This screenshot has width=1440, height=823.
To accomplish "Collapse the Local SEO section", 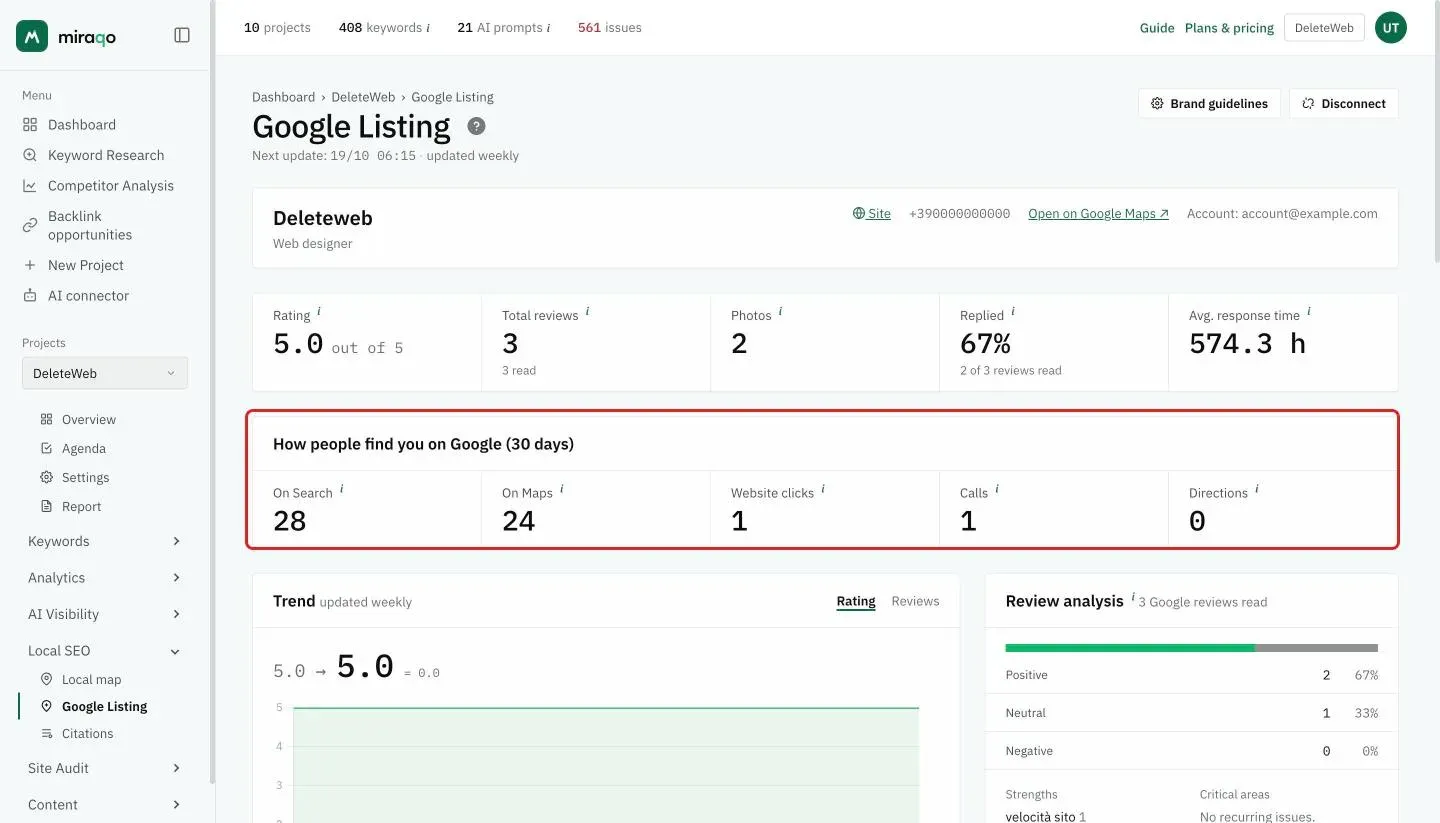I will [x=104, y=650].
